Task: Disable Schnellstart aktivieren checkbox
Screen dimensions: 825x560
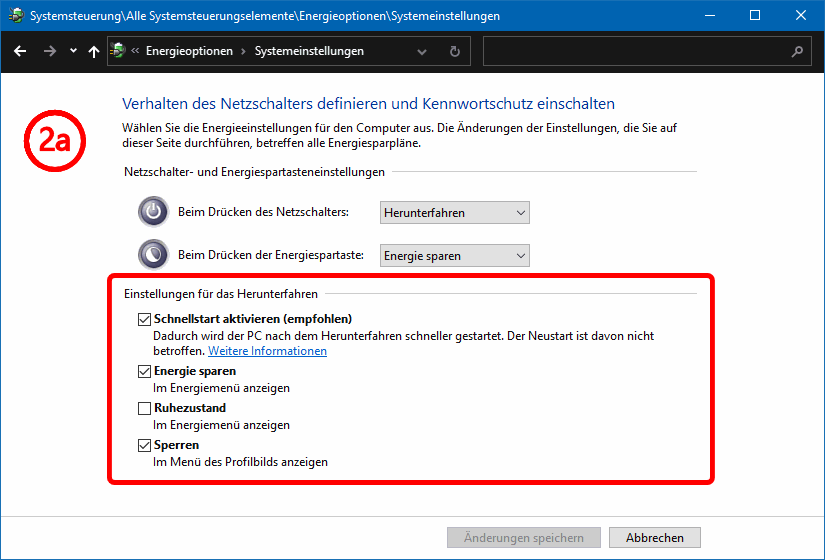Action: (145, 319)
